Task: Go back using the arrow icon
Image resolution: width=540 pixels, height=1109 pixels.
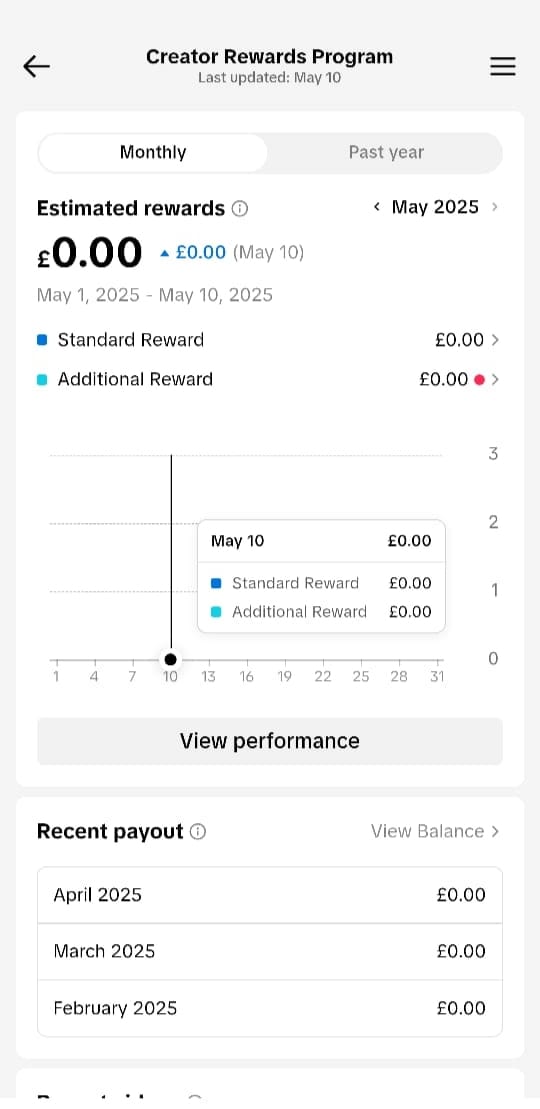Action: pos(36,66)
